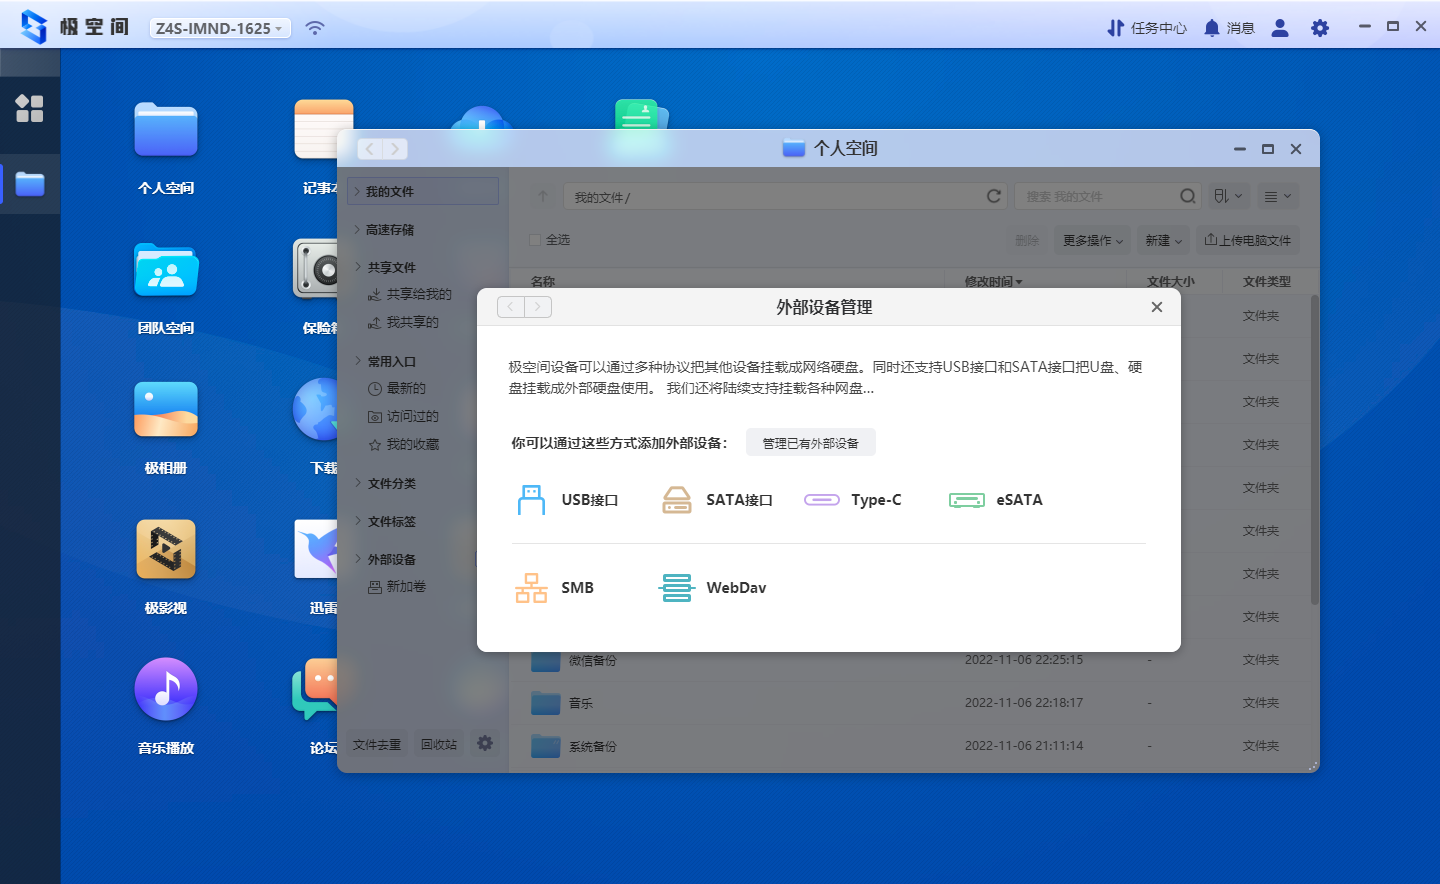Choose the Type-C connection option

[853, 500]
